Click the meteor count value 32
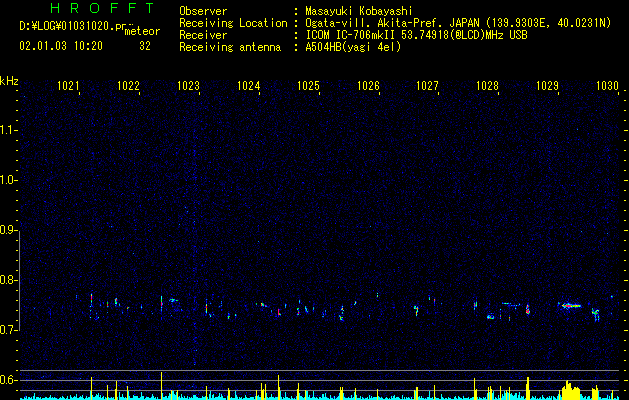The width and height of the screenshot is (629, 400). (x=145, y=46)
